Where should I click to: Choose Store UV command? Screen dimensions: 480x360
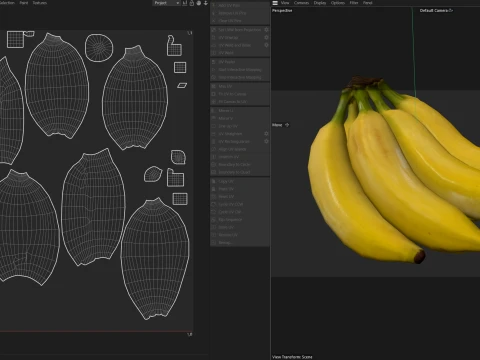click(x=240, y=227)
